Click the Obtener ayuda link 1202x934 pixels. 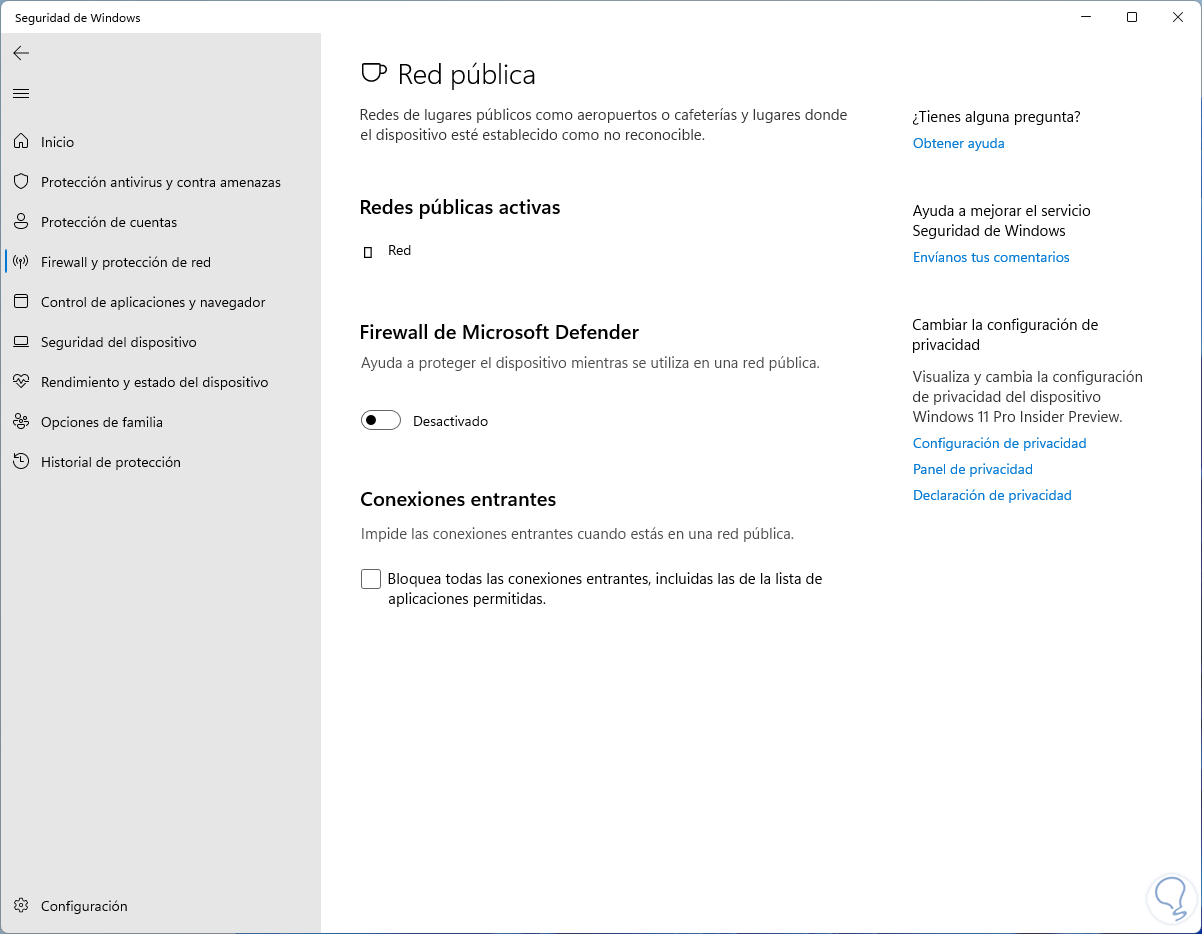click(958, 143)
